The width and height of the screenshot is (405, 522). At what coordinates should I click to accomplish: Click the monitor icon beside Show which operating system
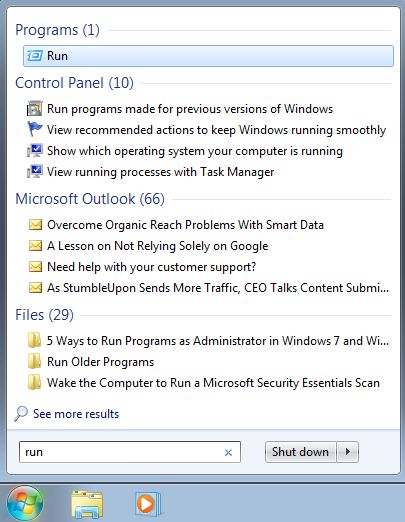click(35, 151)
